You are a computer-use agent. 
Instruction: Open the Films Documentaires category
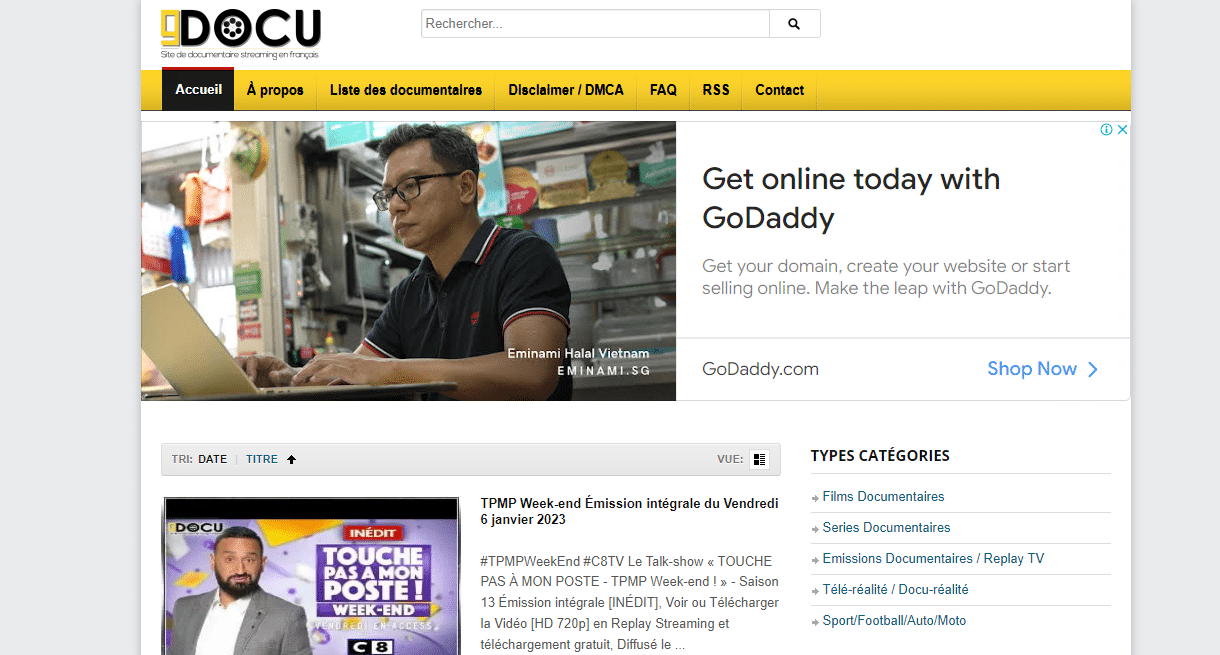(883, 497)
